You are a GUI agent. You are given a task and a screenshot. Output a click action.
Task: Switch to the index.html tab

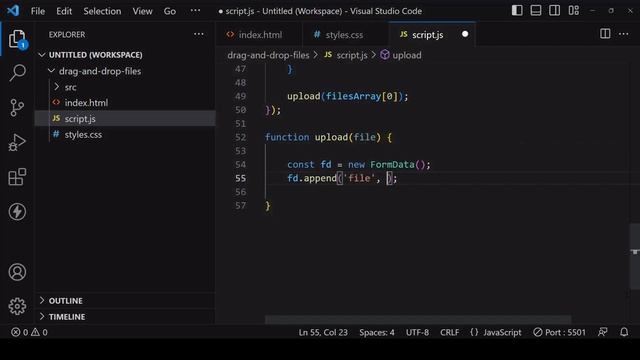pyautogui.click(x=259, y=35)
